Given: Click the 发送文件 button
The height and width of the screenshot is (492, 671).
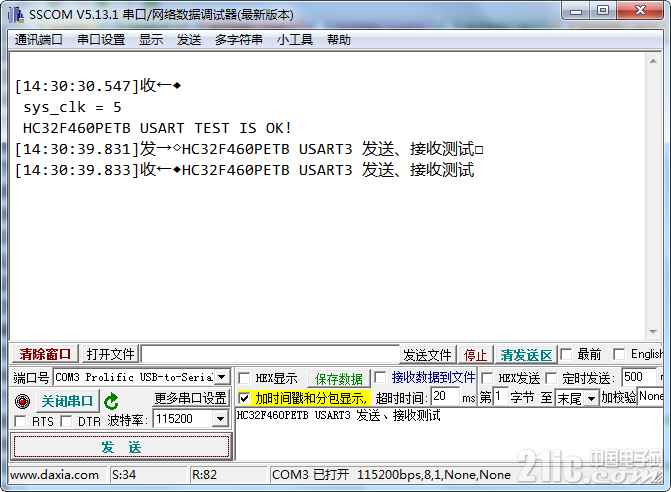Looking at the screenshot, I should [428, 355].
